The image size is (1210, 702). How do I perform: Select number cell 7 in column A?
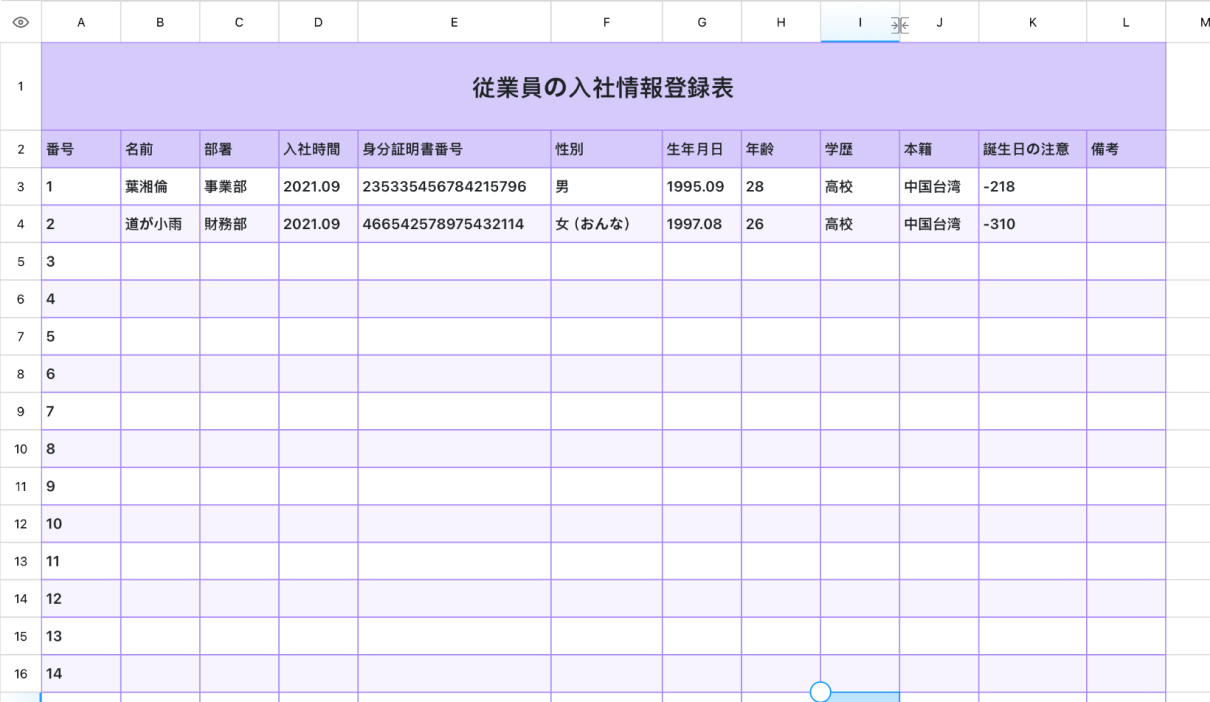pos(81,411)
